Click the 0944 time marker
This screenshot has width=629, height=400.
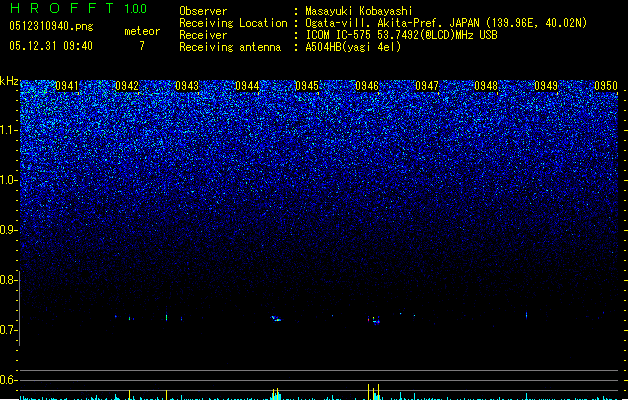247,86
